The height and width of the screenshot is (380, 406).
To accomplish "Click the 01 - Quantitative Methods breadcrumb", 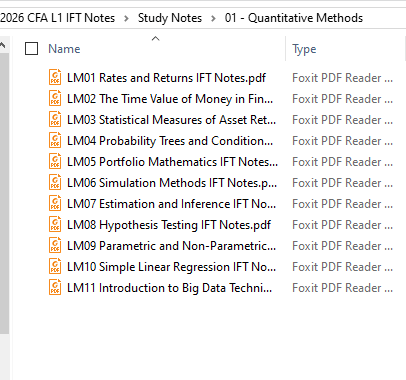I will 294,18.
